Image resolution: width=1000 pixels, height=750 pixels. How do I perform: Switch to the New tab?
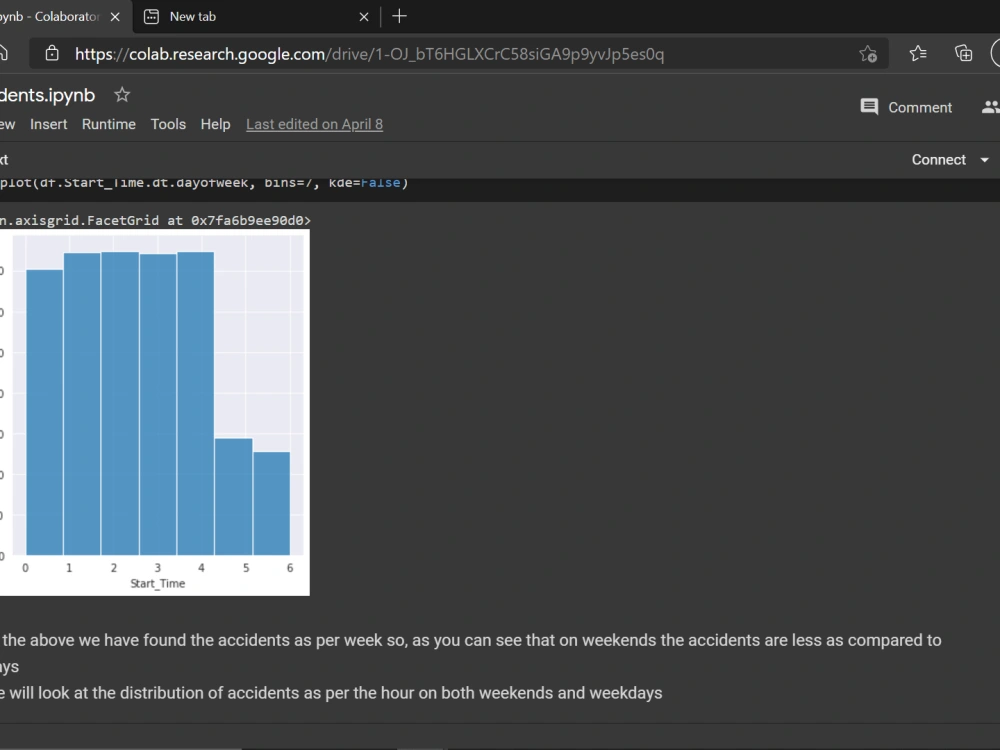pyautogui.click(x=255, y=17)
